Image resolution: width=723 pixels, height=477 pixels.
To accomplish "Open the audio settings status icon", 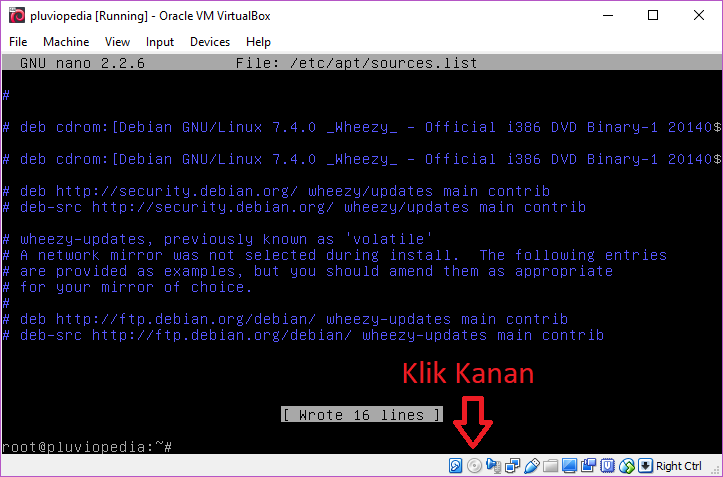I will coord(493,465).
